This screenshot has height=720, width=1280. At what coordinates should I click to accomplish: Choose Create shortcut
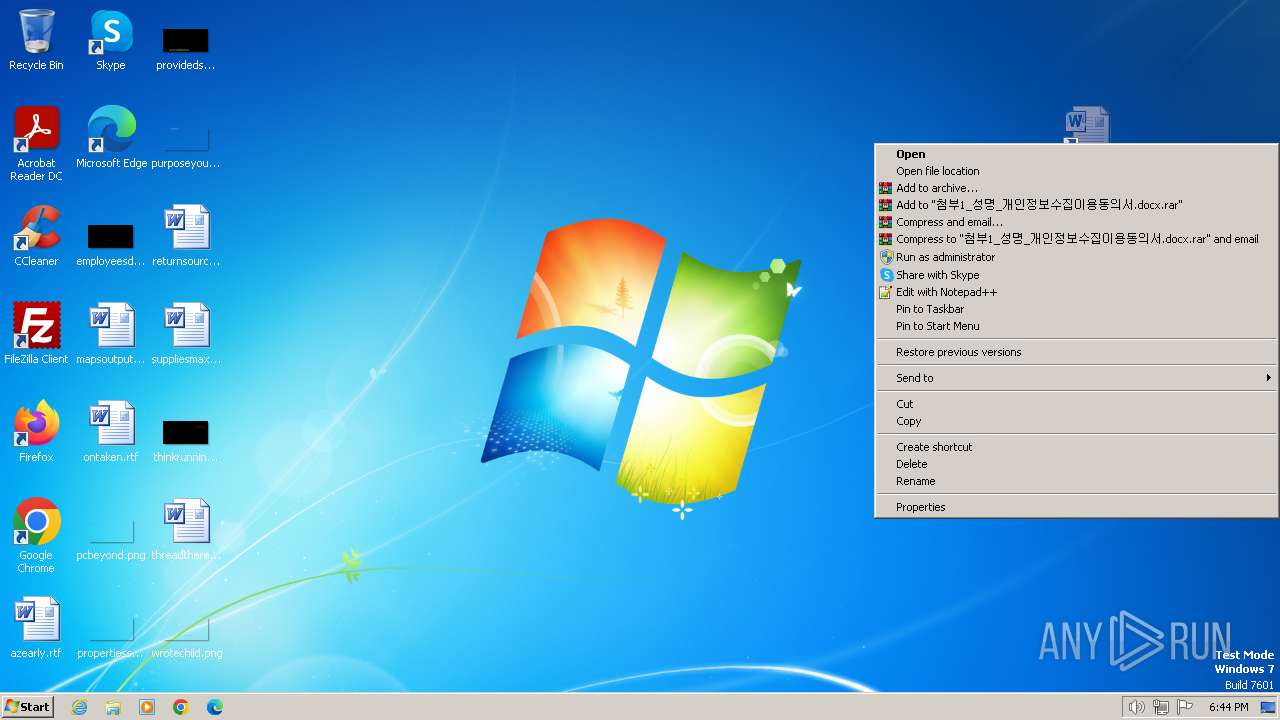coord(1076,447)
